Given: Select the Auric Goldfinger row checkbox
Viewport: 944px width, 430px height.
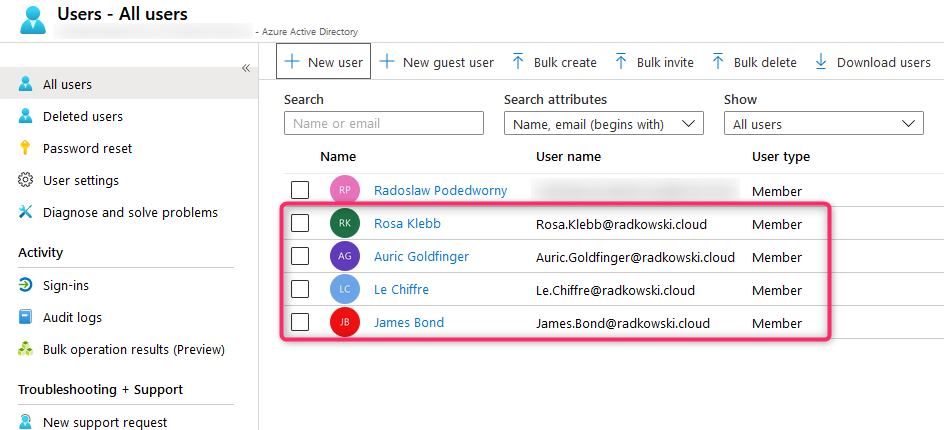Looking at the screenshot, I should click(300, 256).
